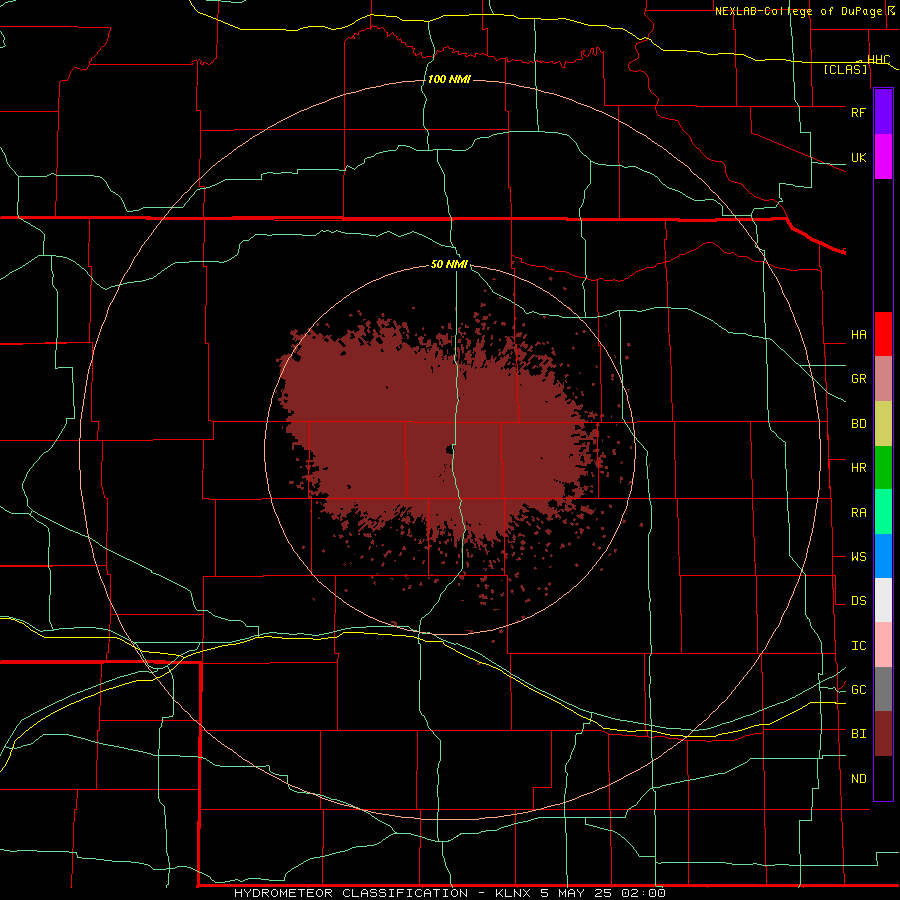Click the 'HA' legend label
The height and width of the screenshot is (900, 900).
[x=858, y=334]
